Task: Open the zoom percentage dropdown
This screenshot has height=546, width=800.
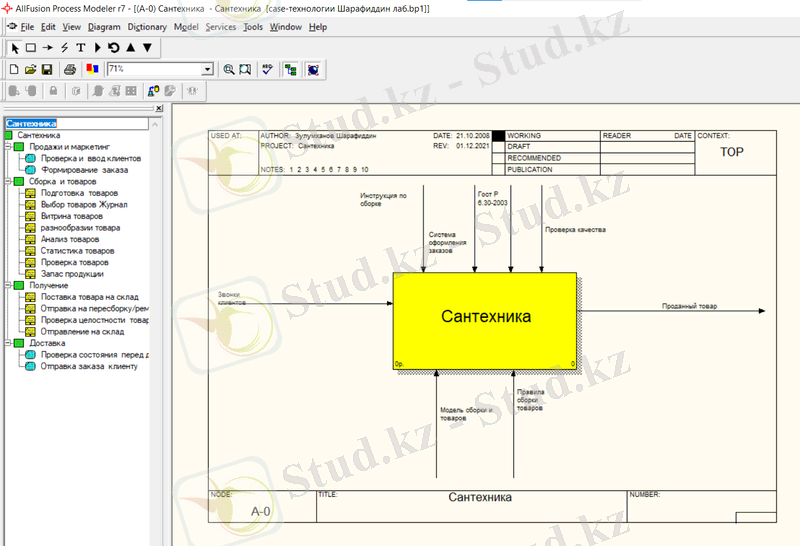Action: 208,69
